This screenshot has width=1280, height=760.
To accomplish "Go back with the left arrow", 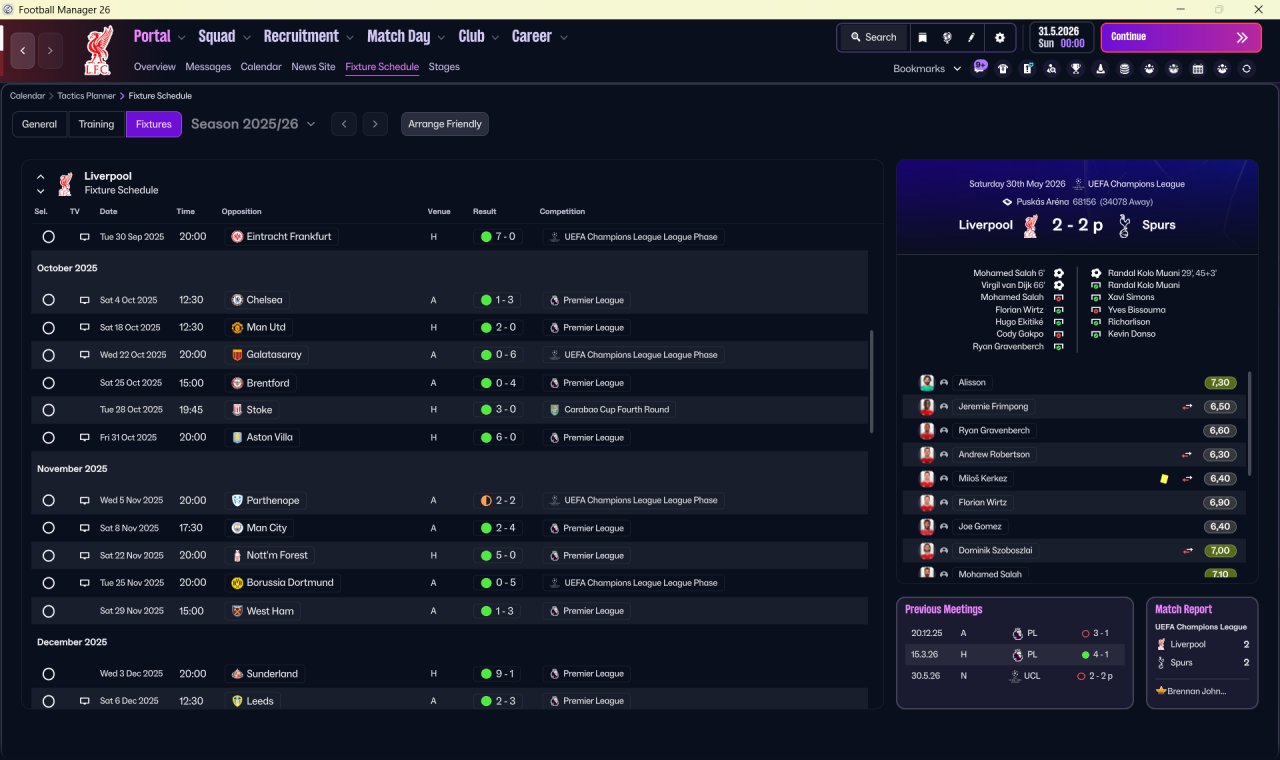I will coord(23,49).
